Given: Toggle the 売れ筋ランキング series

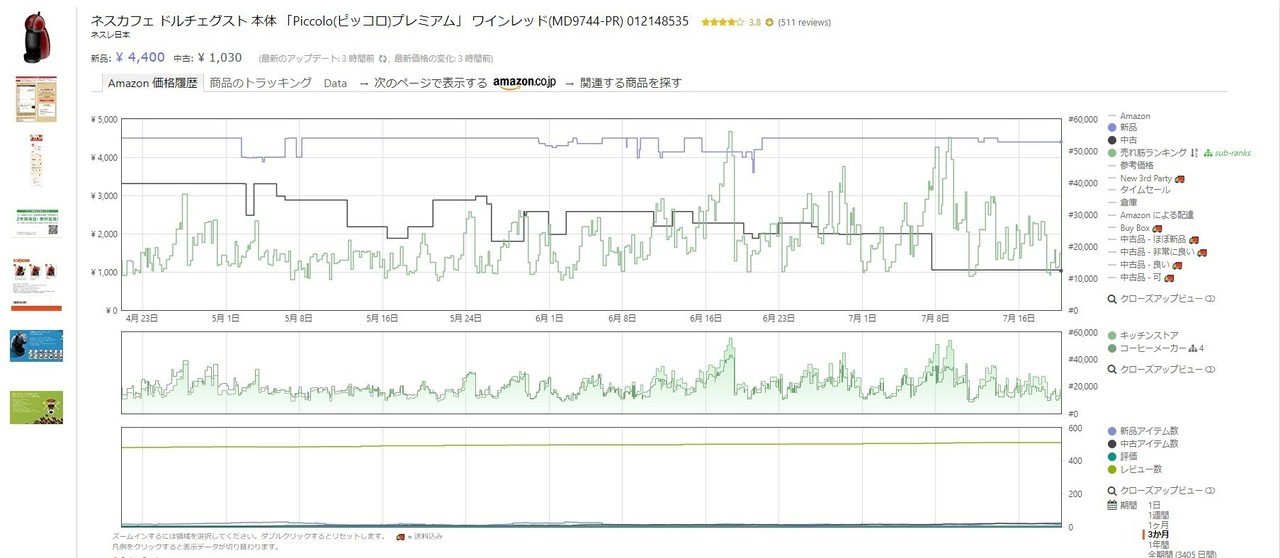Looking at the screenshot, I should click(x=1153, y=152).
